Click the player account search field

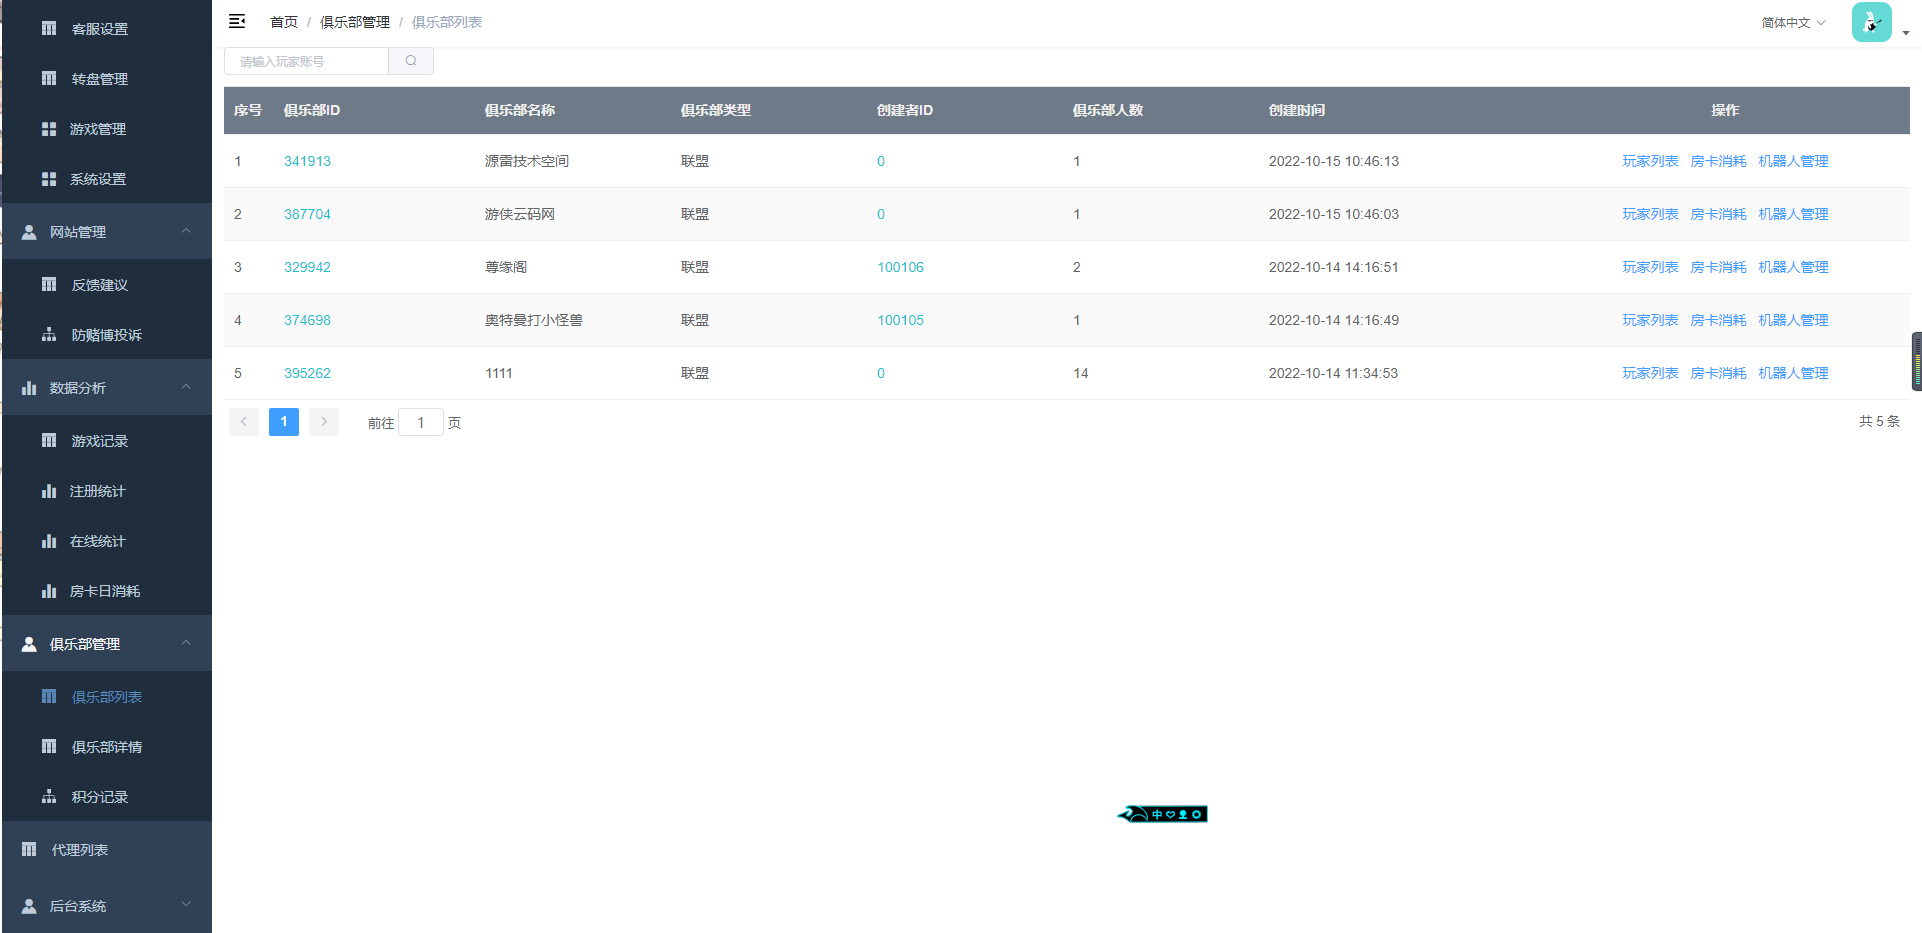coord(307,61)
